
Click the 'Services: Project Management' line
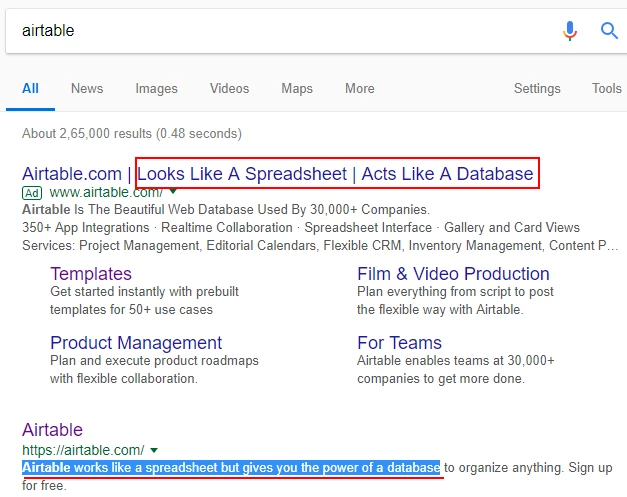[320, 245]
